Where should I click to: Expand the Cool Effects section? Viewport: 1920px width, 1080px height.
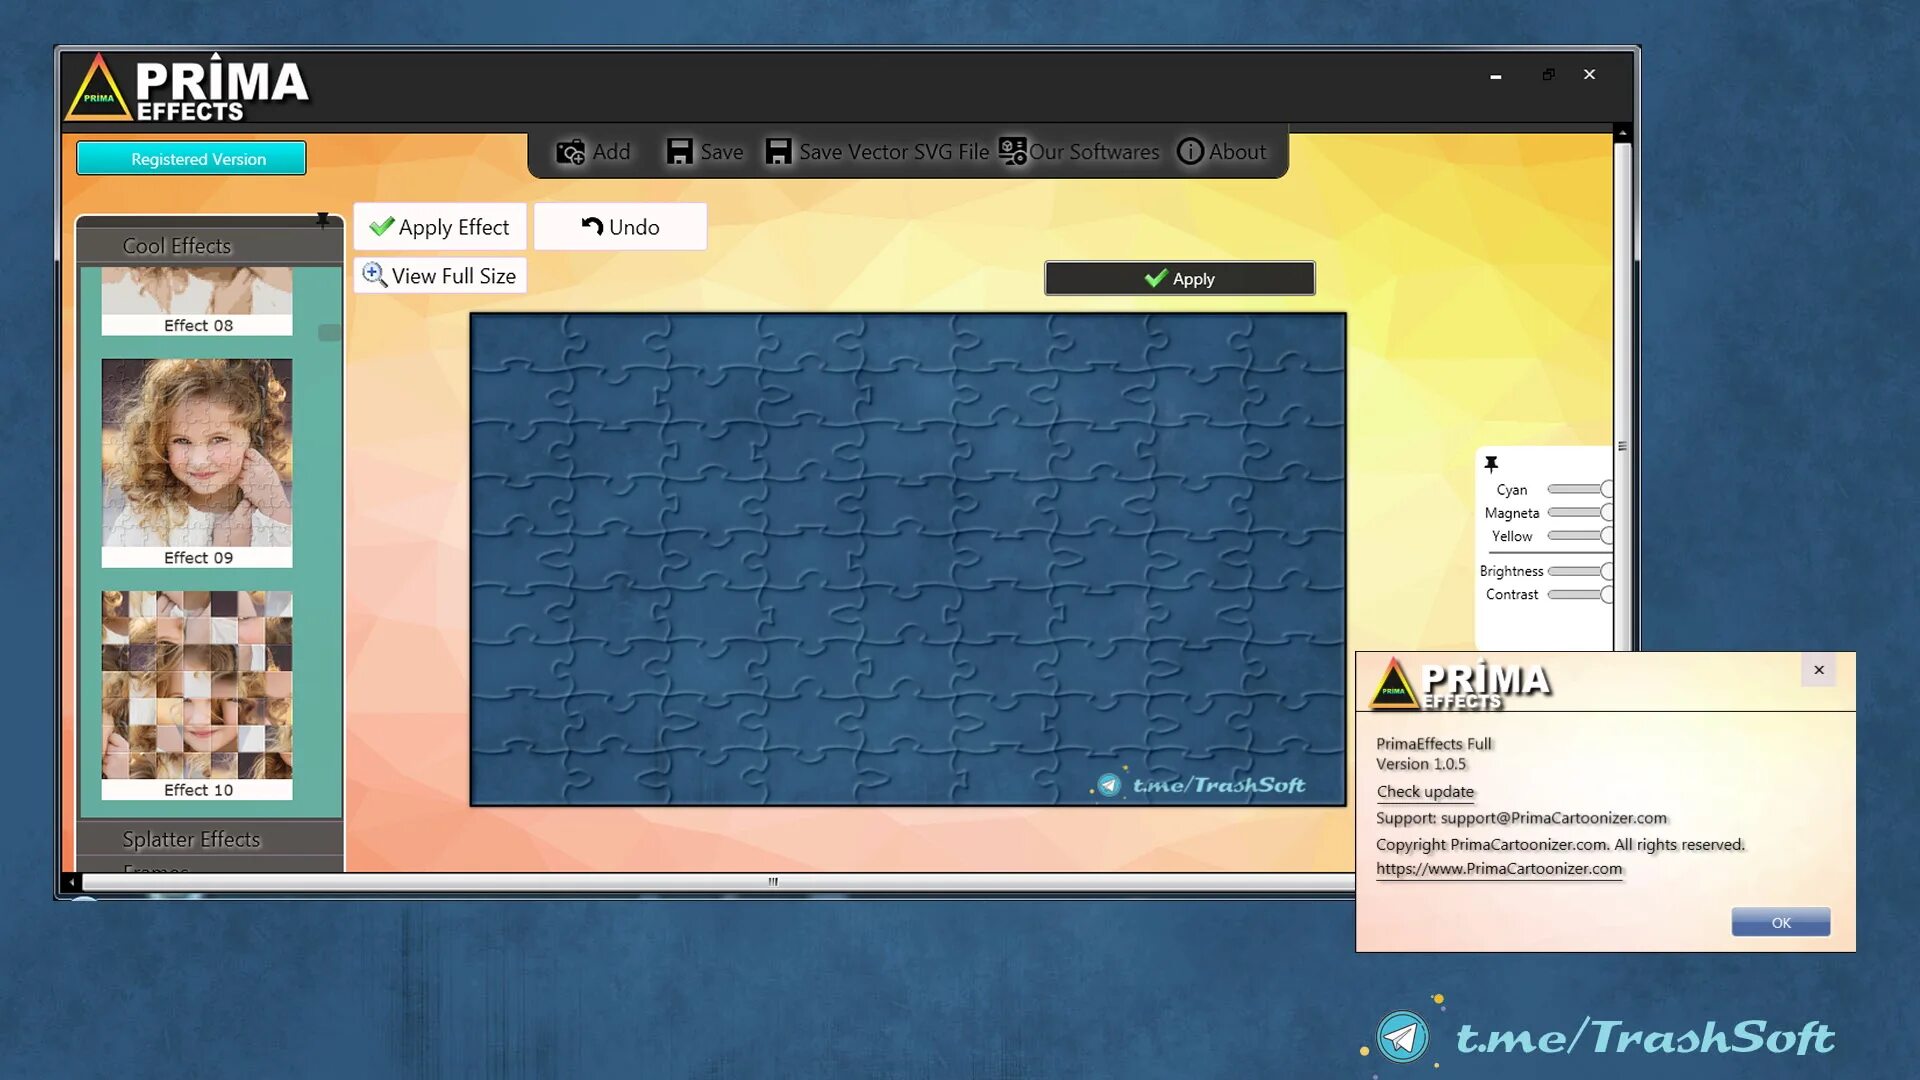coord(210,246)
